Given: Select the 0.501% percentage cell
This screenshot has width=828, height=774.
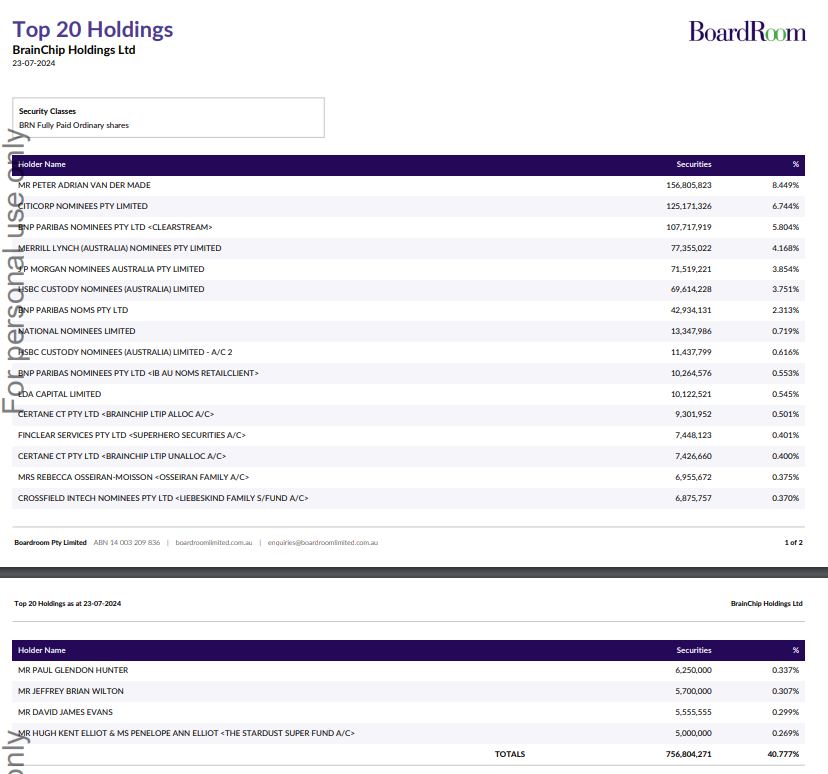Looking at the screenshot, I should coord(785,414).
